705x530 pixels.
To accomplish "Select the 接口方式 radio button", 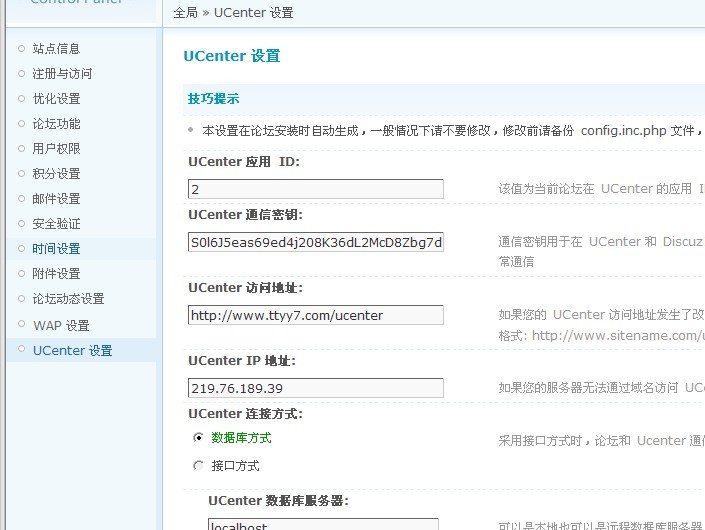I will coord(198,465).
